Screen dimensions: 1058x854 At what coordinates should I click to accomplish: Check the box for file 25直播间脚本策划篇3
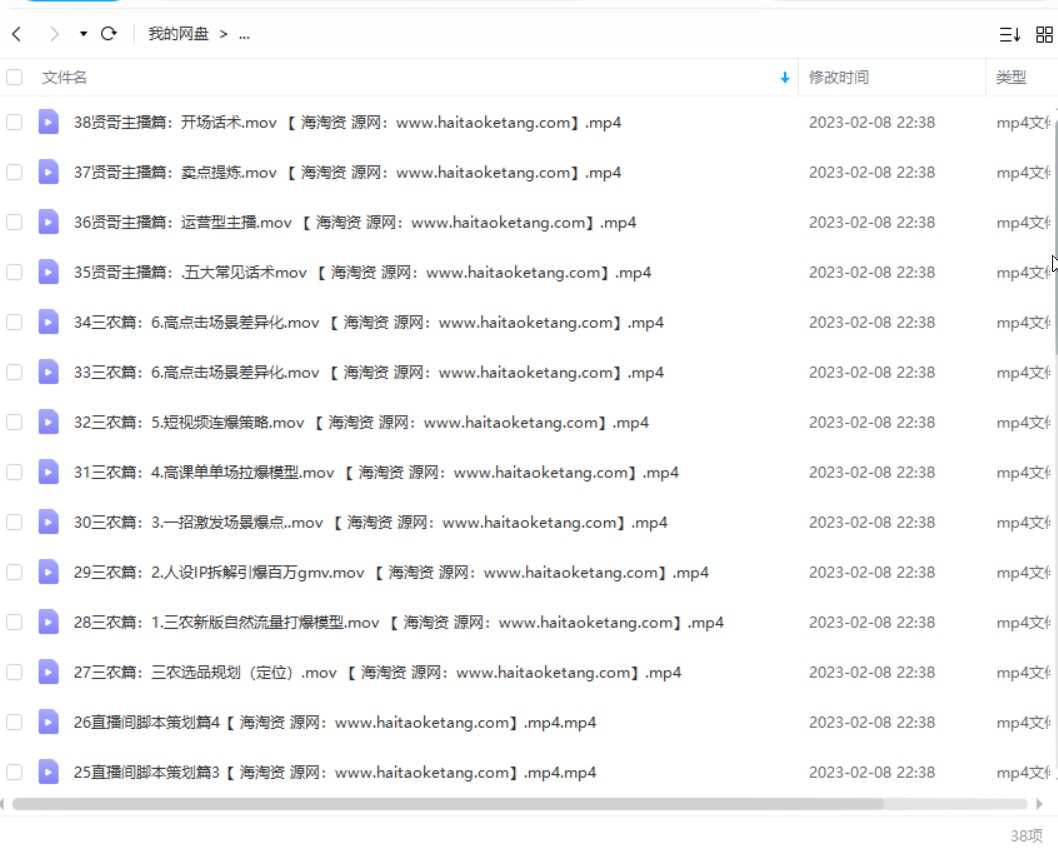pos(14,772)
